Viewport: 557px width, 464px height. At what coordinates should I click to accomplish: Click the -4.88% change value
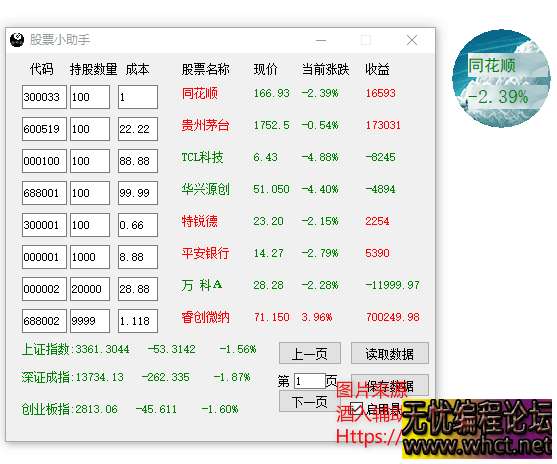click(320, 157)
